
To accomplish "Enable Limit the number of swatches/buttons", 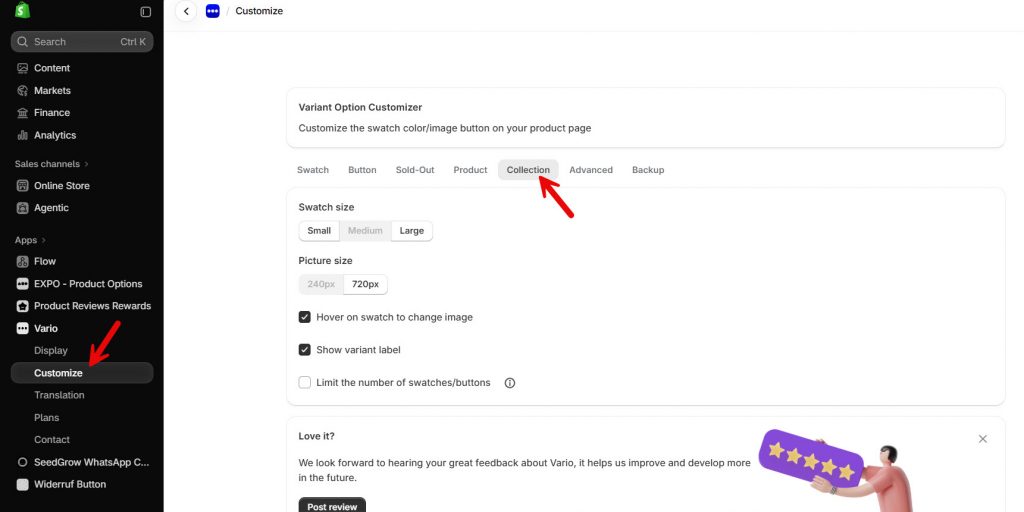I will 304,382.
